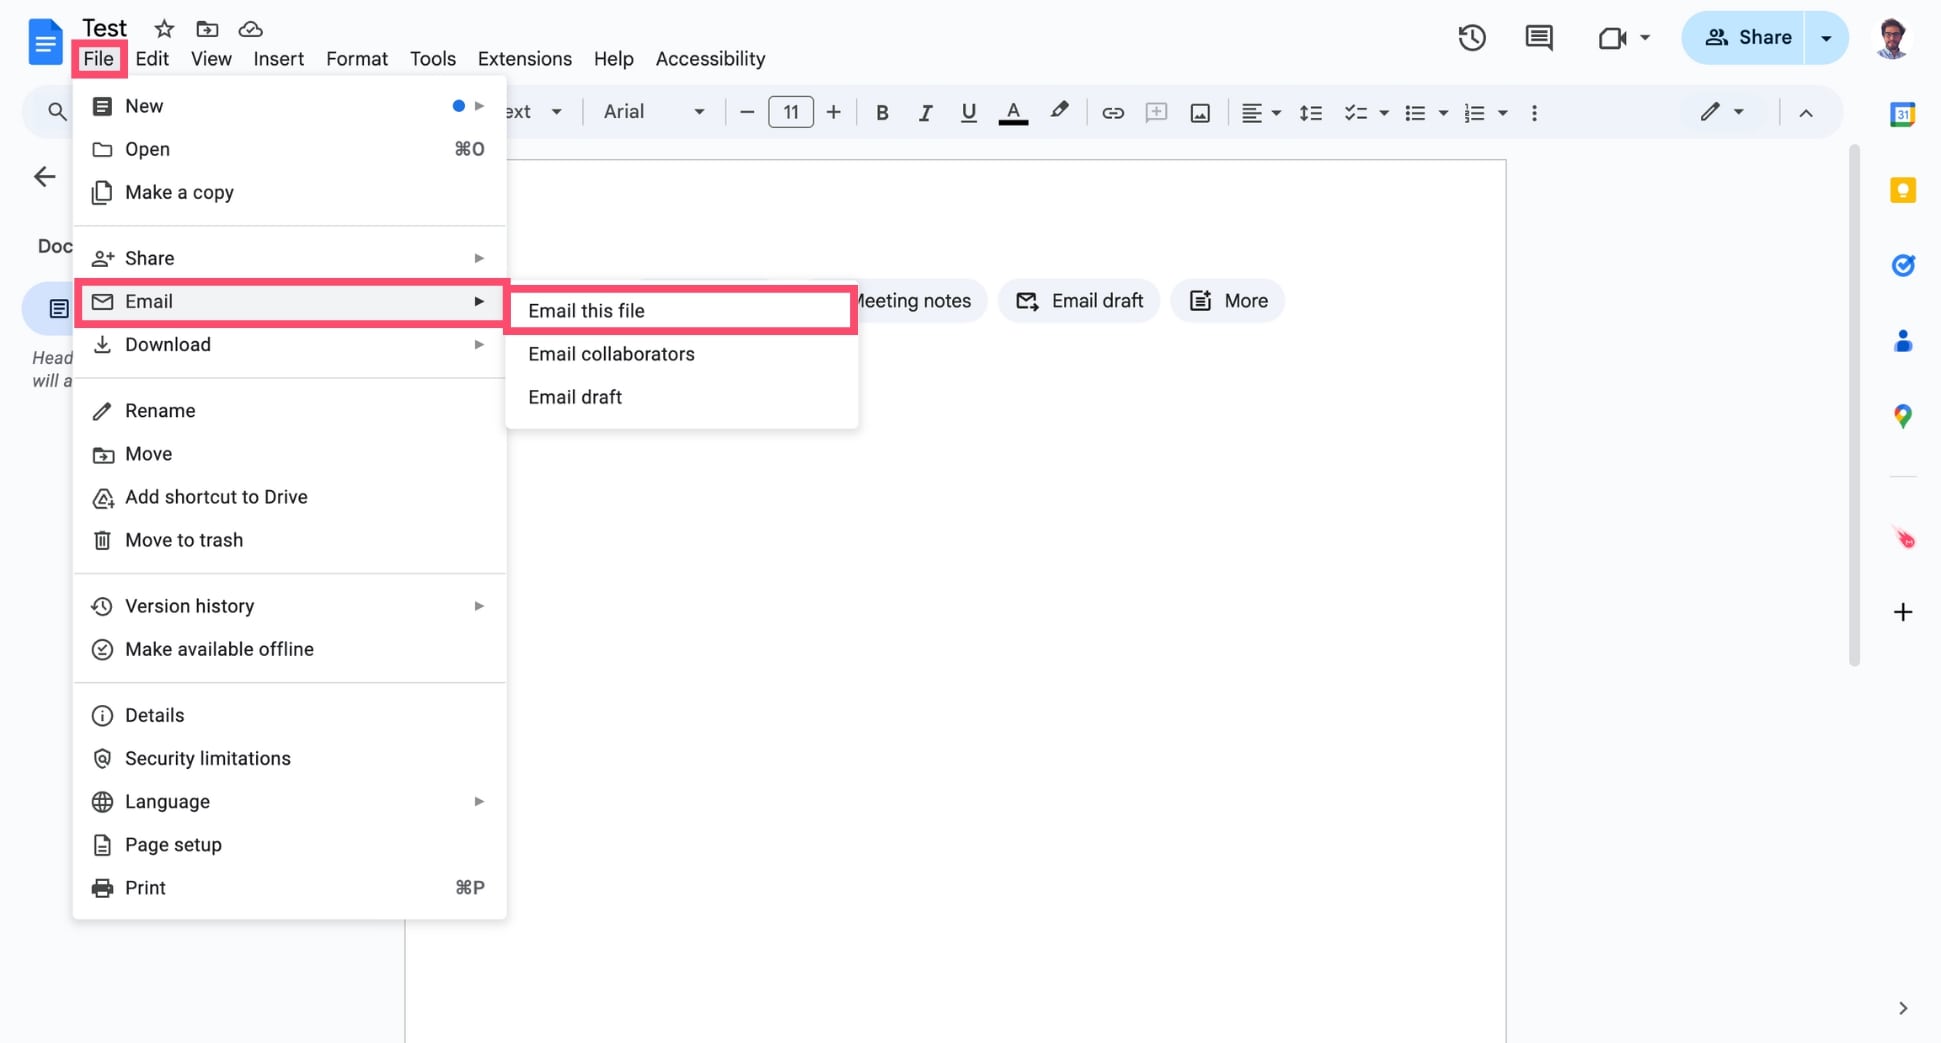Apply Italic formatting
The width and height of the screenshot is (1941, 1043).
tap(925, 112)
